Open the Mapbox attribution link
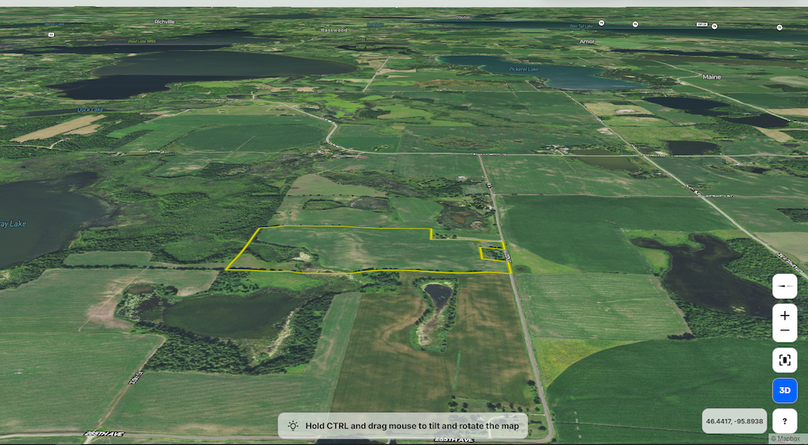Viewport: 808px width, 445px height. pyautogui.click(x=786, y=439)
